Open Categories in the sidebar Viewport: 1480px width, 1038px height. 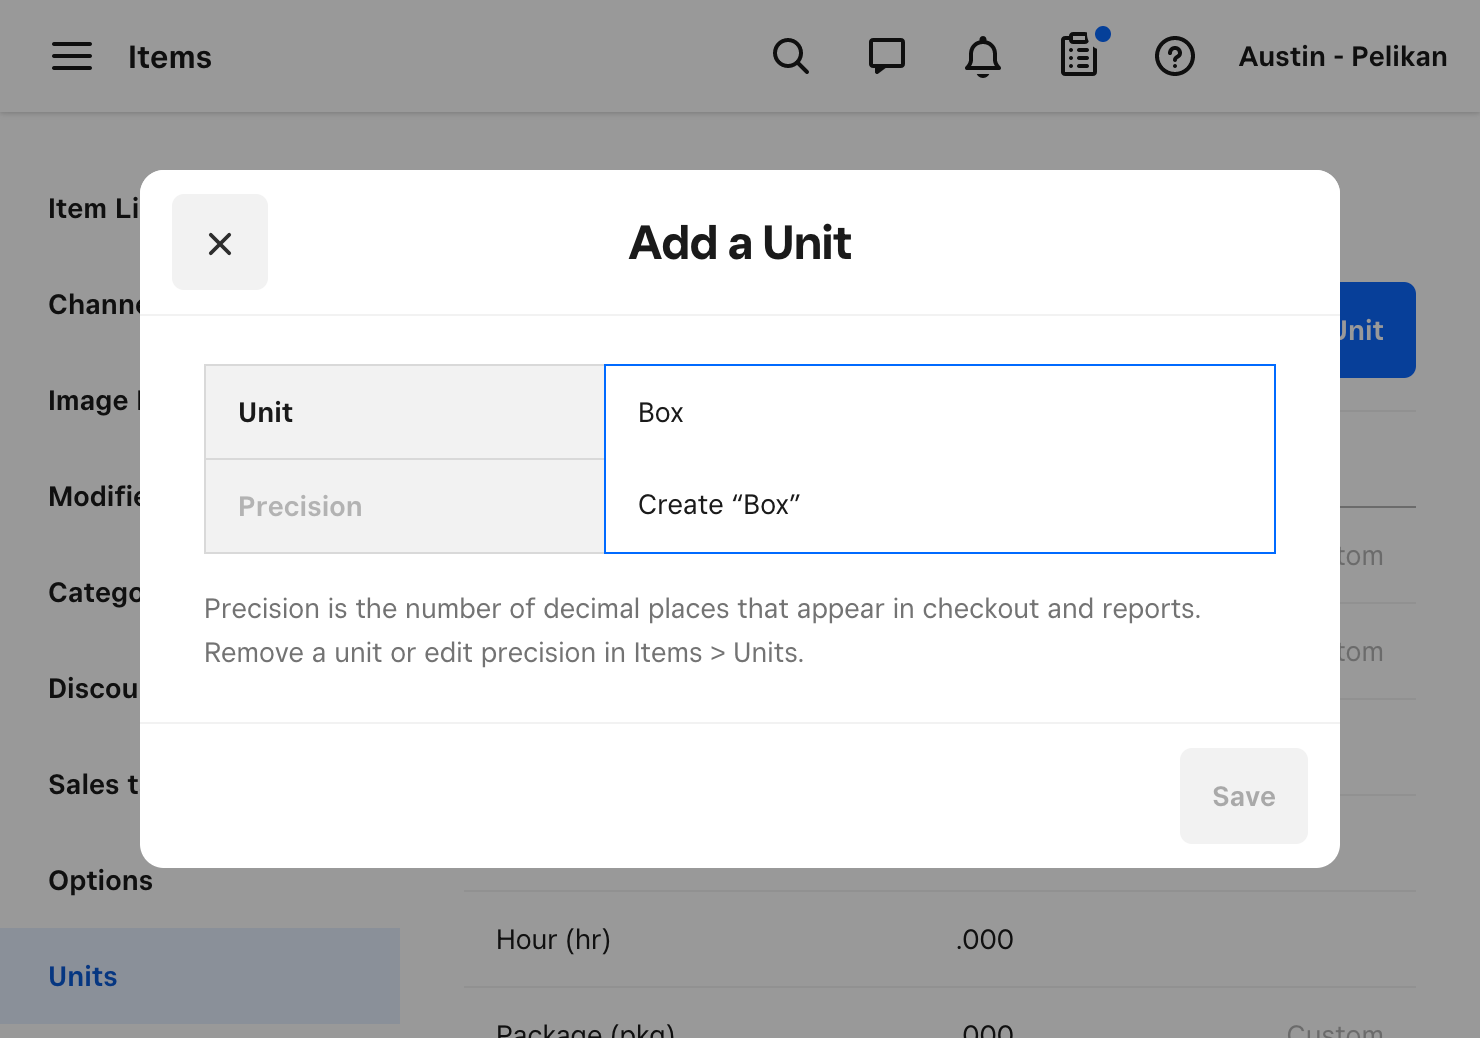click(x=94, y=592)
